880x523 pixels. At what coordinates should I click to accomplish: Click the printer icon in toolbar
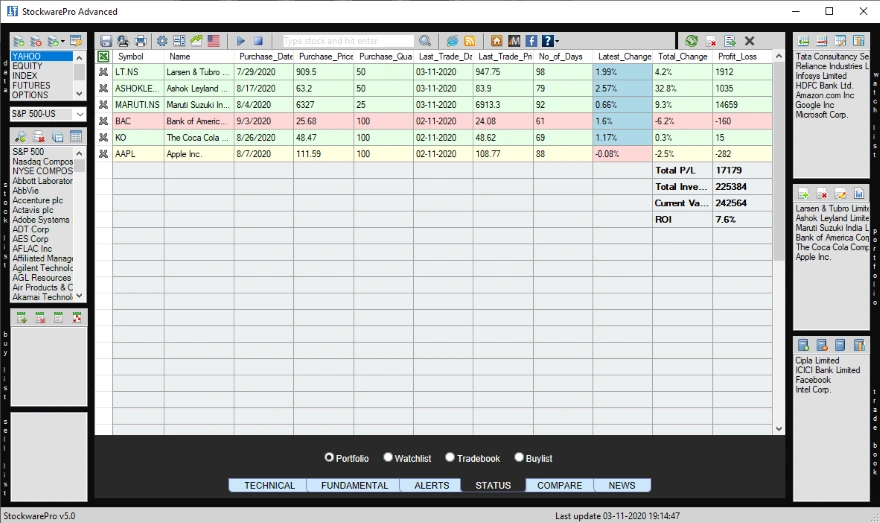(140, 41)
